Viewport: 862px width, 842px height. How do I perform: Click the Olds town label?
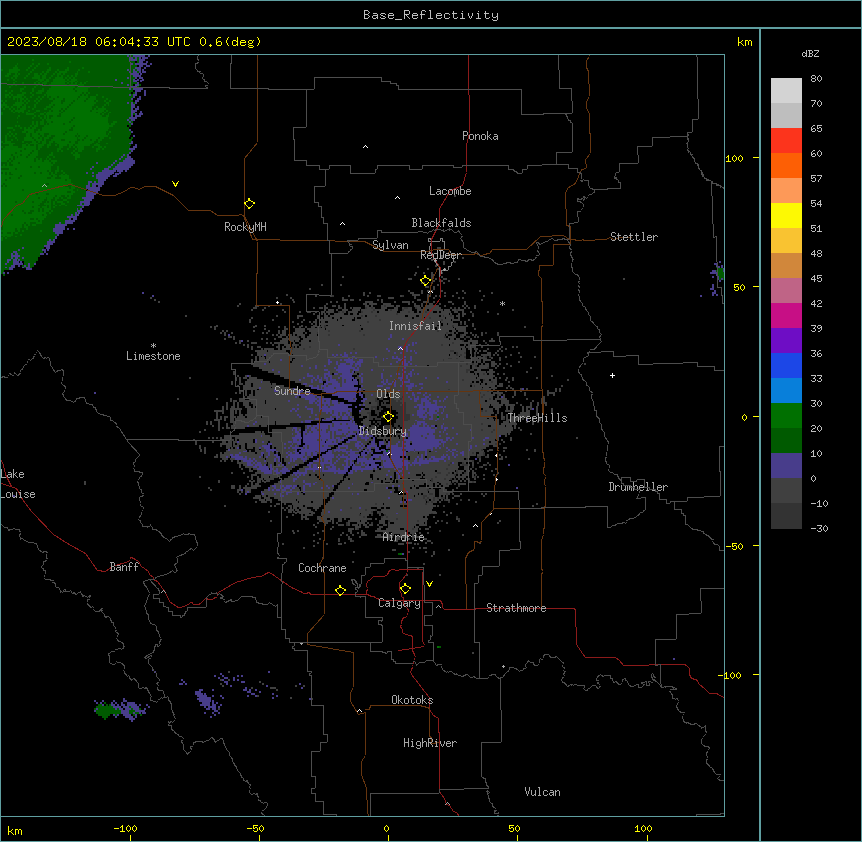coord(388,394)
